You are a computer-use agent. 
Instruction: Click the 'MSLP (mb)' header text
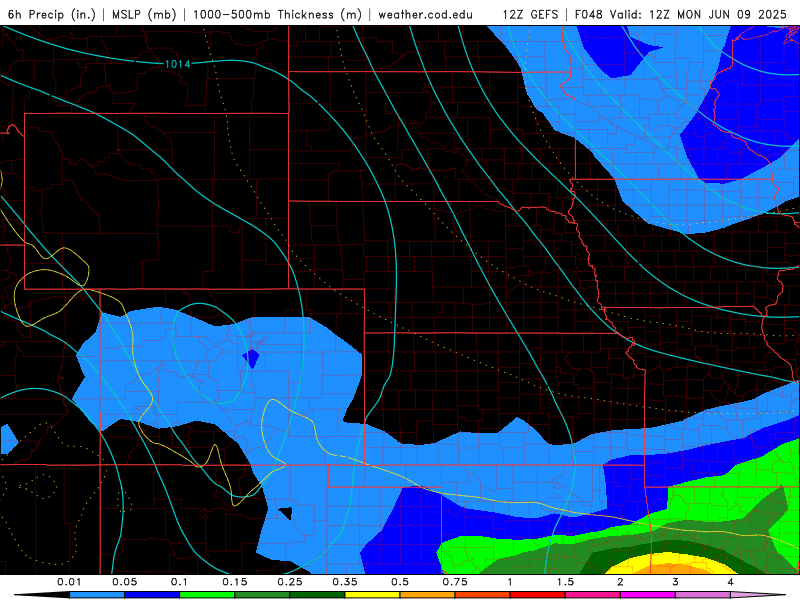pyautogui.click(x=144, y=14)
